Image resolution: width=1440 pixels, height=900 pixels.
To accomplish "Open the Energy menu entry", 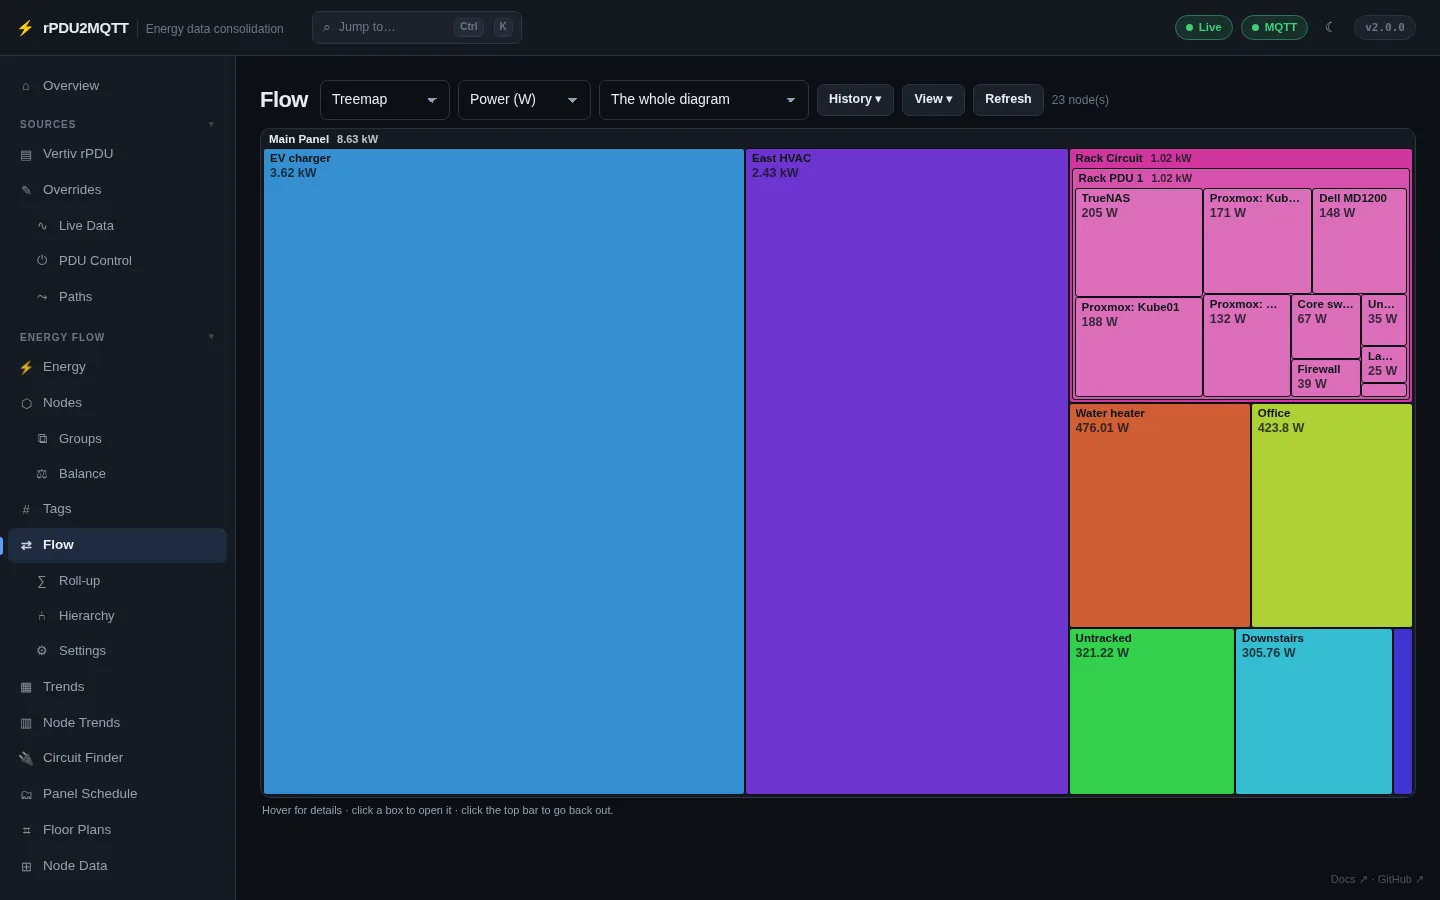I will coord(117,367).
